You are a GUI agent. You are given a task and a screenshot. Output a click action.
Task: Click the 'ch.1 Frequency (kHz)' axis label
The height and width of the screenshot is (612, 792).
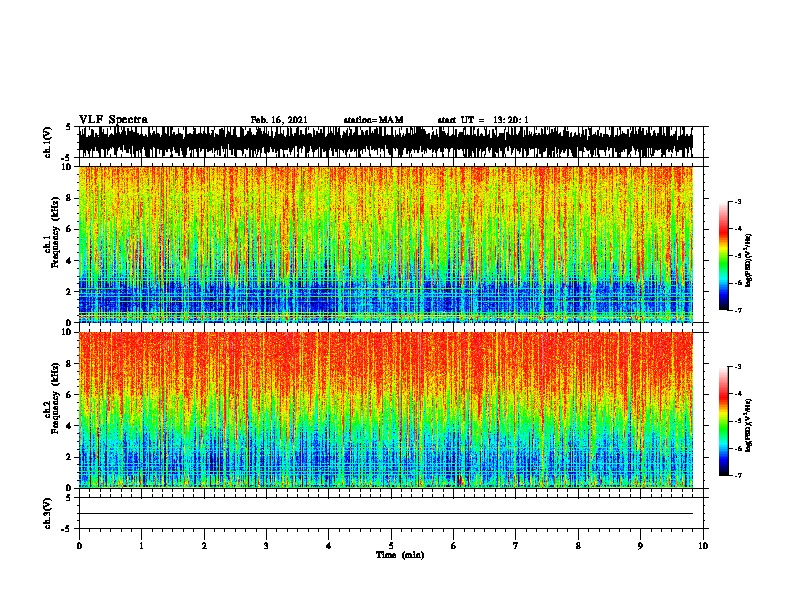52,232
